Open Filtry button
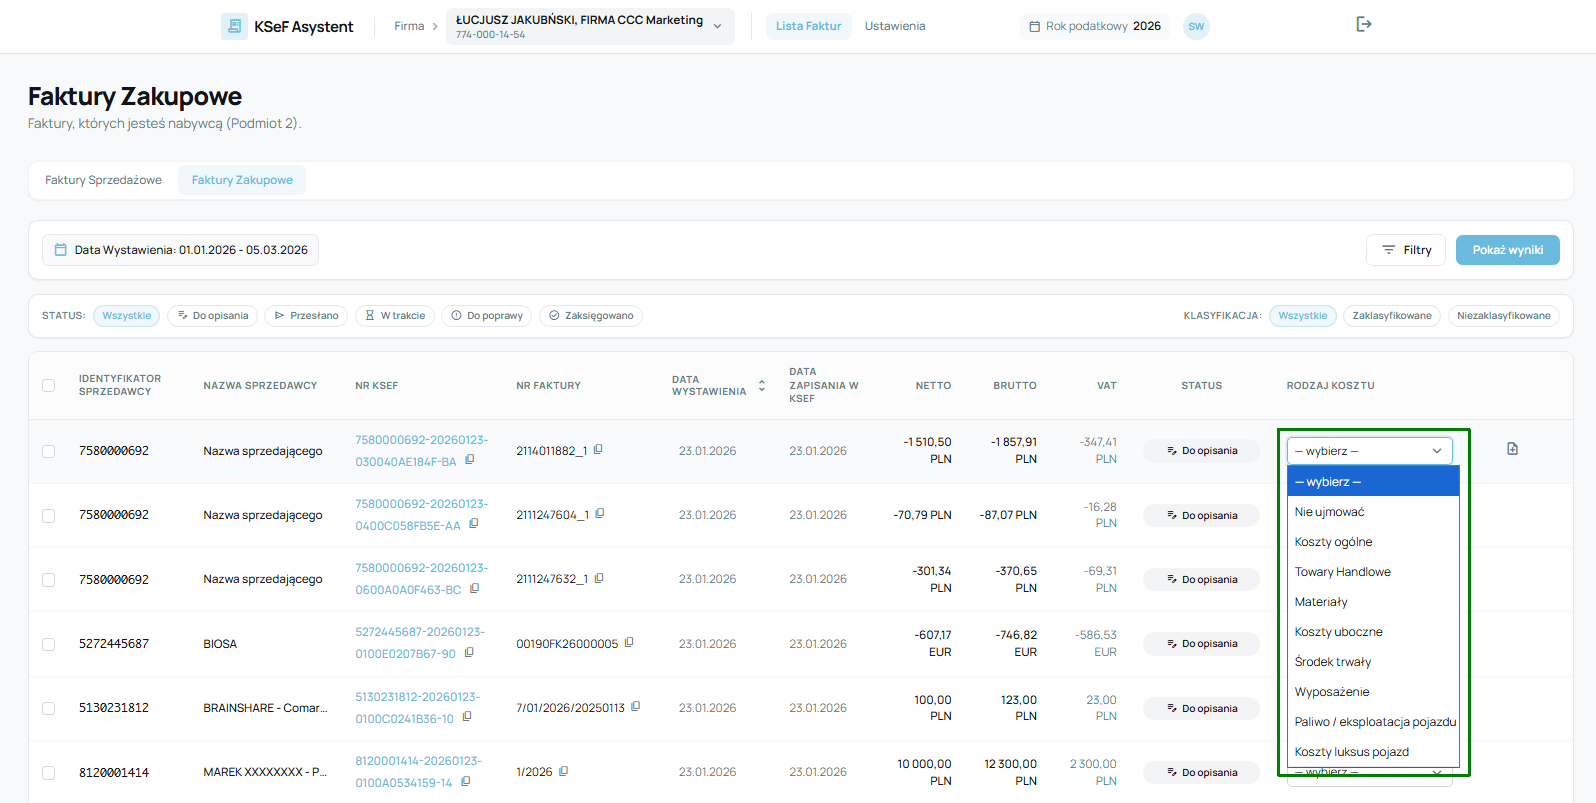 tap(1406, 250)
